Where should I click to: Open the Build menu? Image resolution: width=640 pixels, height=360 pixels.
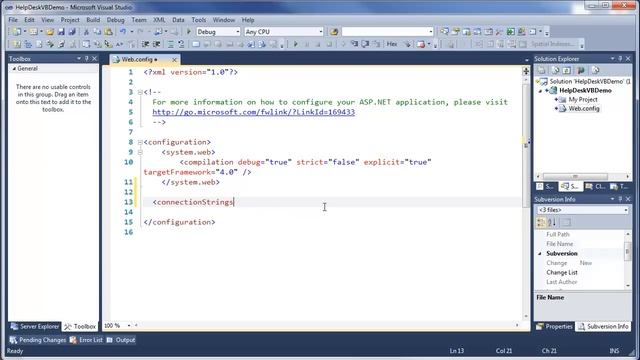93,20
